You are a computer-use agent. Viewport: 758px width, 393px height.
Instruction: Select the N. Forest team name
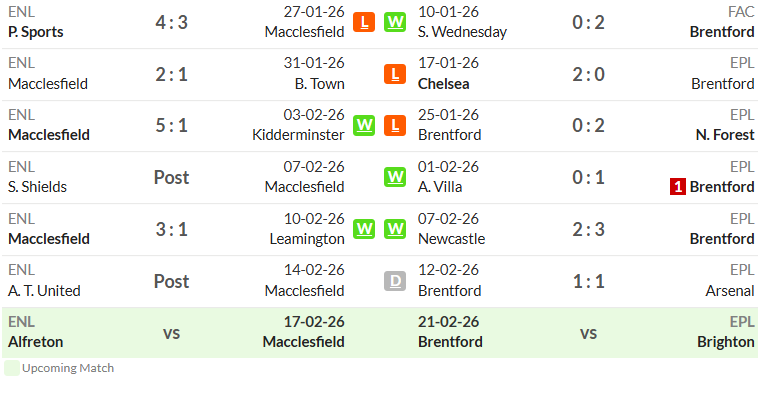pyautogui.click(x=725, y=135)
